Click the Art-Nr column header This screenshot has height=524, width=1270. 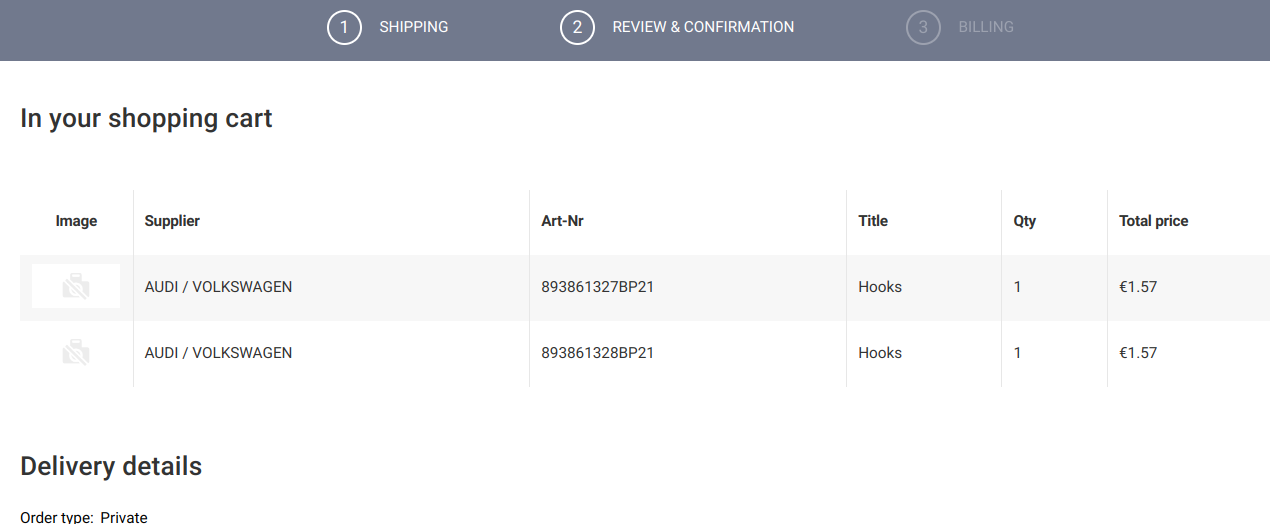point(562,221)
